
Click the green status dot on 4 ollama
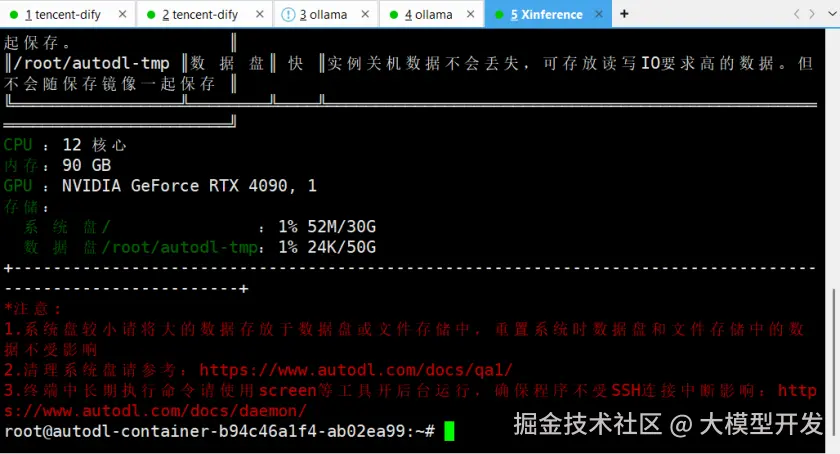[x=394, y=15]
